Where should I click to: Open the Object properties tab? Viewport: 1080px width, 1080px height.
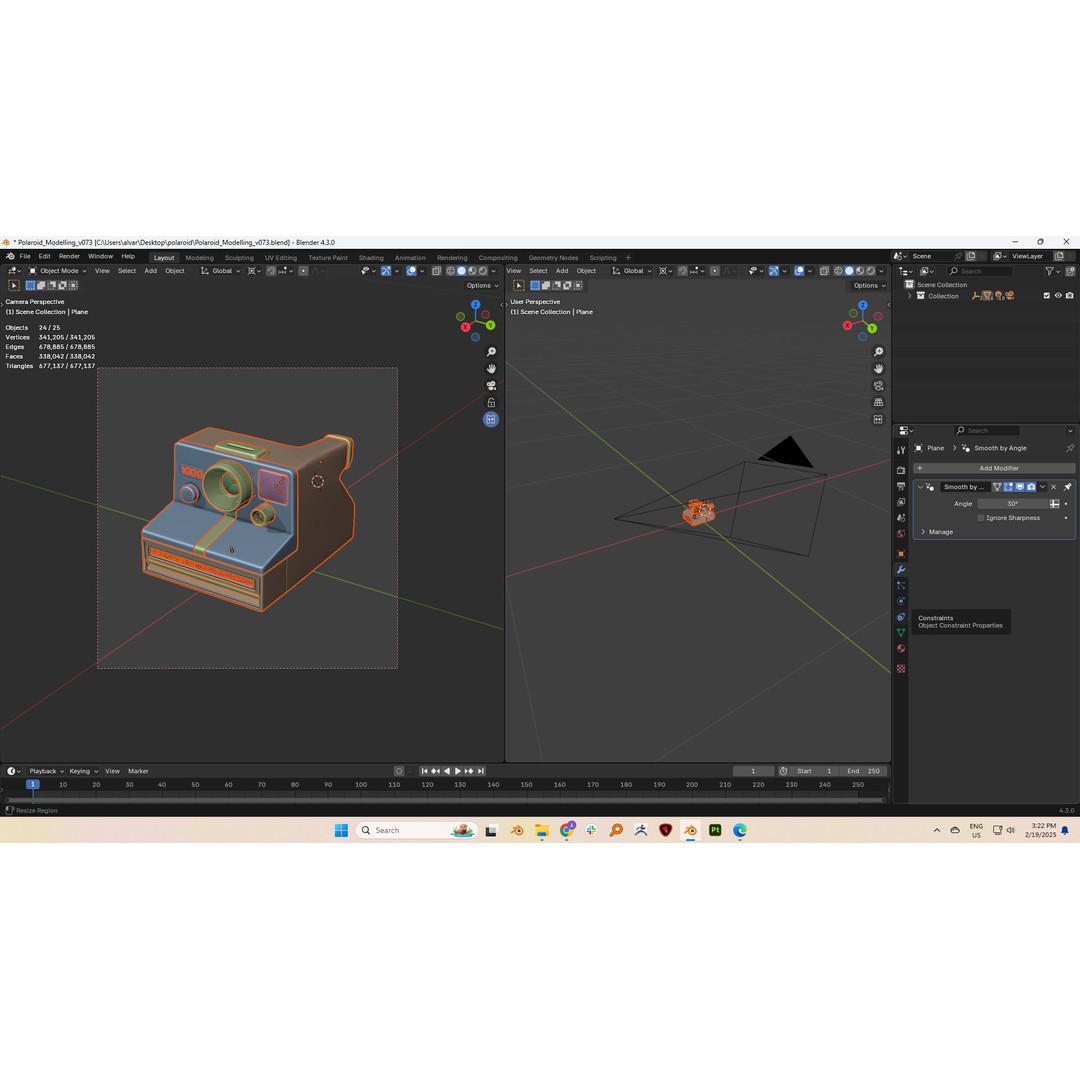pos(900,554)
